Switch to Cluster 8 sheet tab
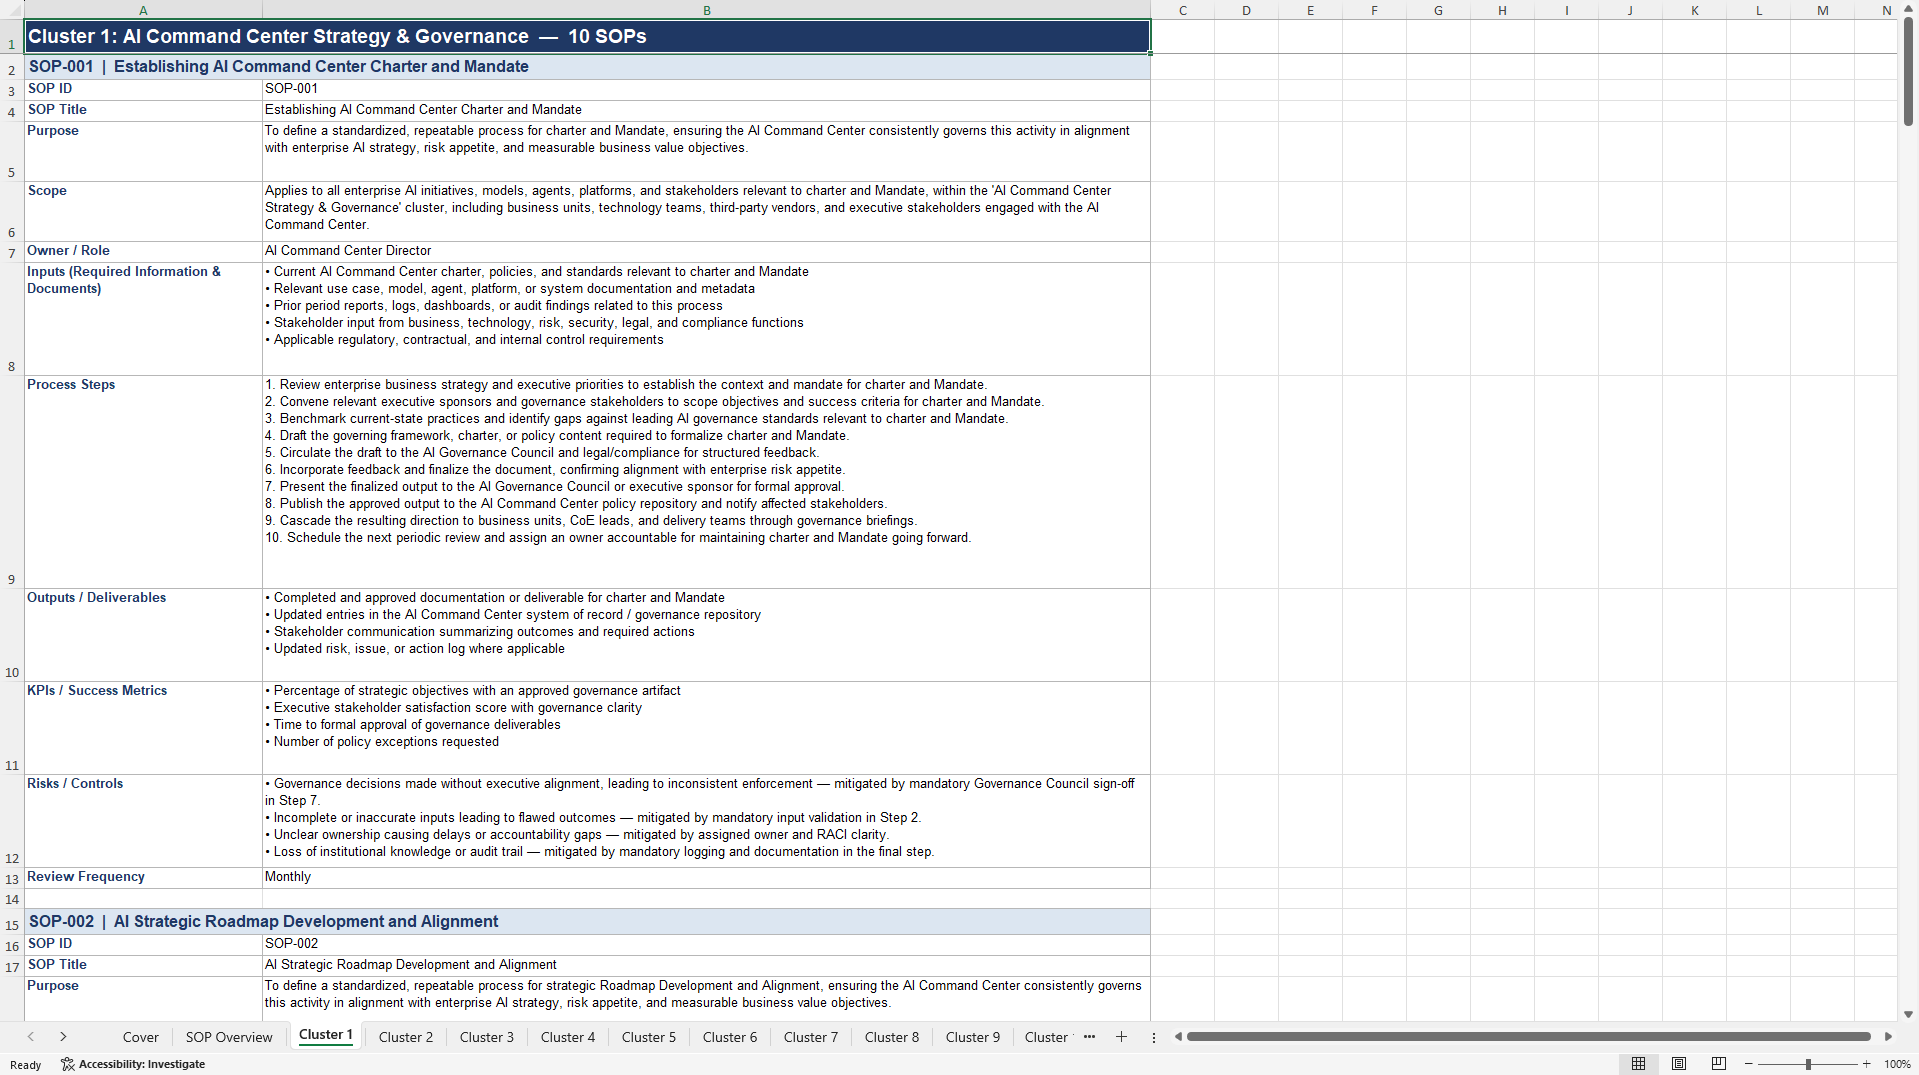 (x=892, y=1037)
